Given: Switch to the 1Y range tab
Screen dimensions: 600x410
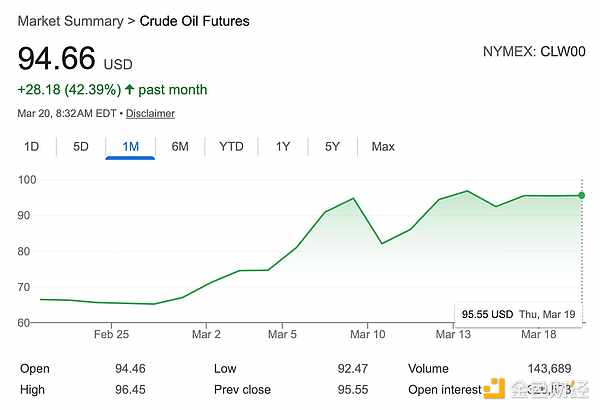Looking at the screenshot, I should click(x=283, y=147).
